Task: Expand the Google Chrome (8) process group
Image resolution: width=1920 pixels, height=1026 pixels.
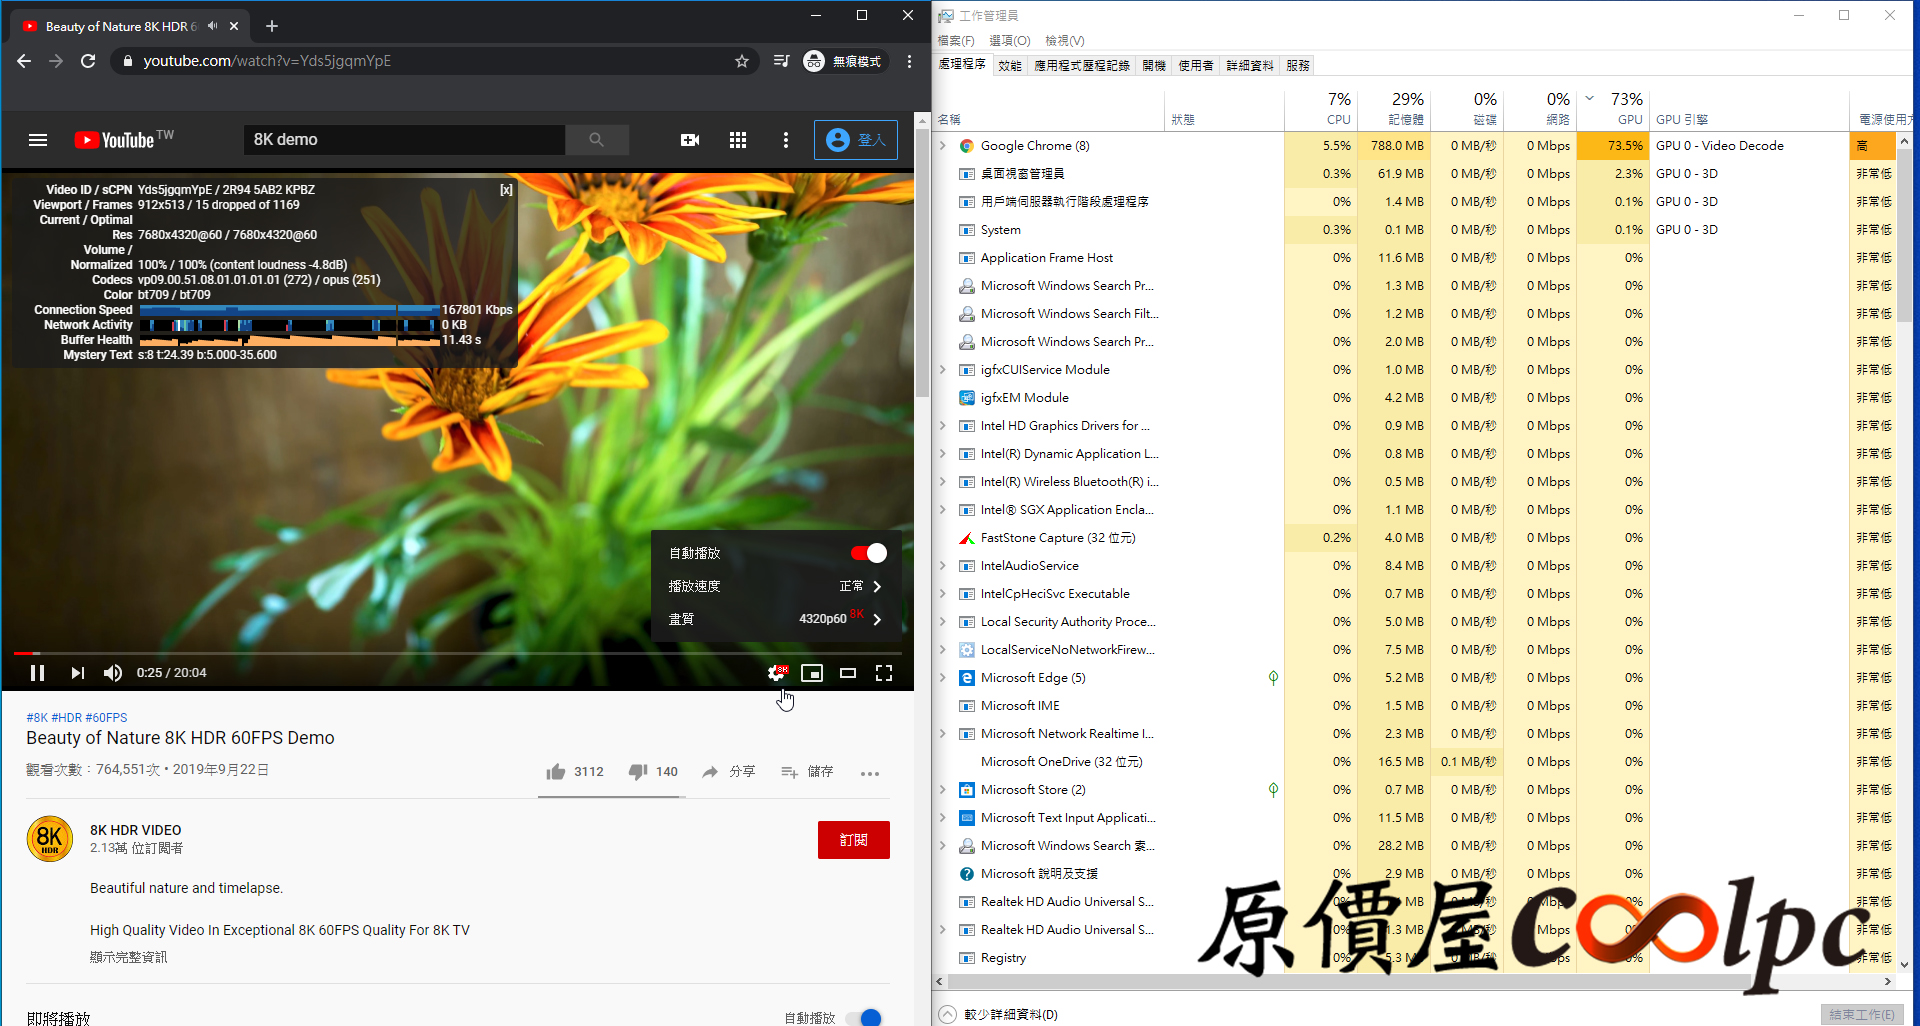Action: click(x=942, y=146)
